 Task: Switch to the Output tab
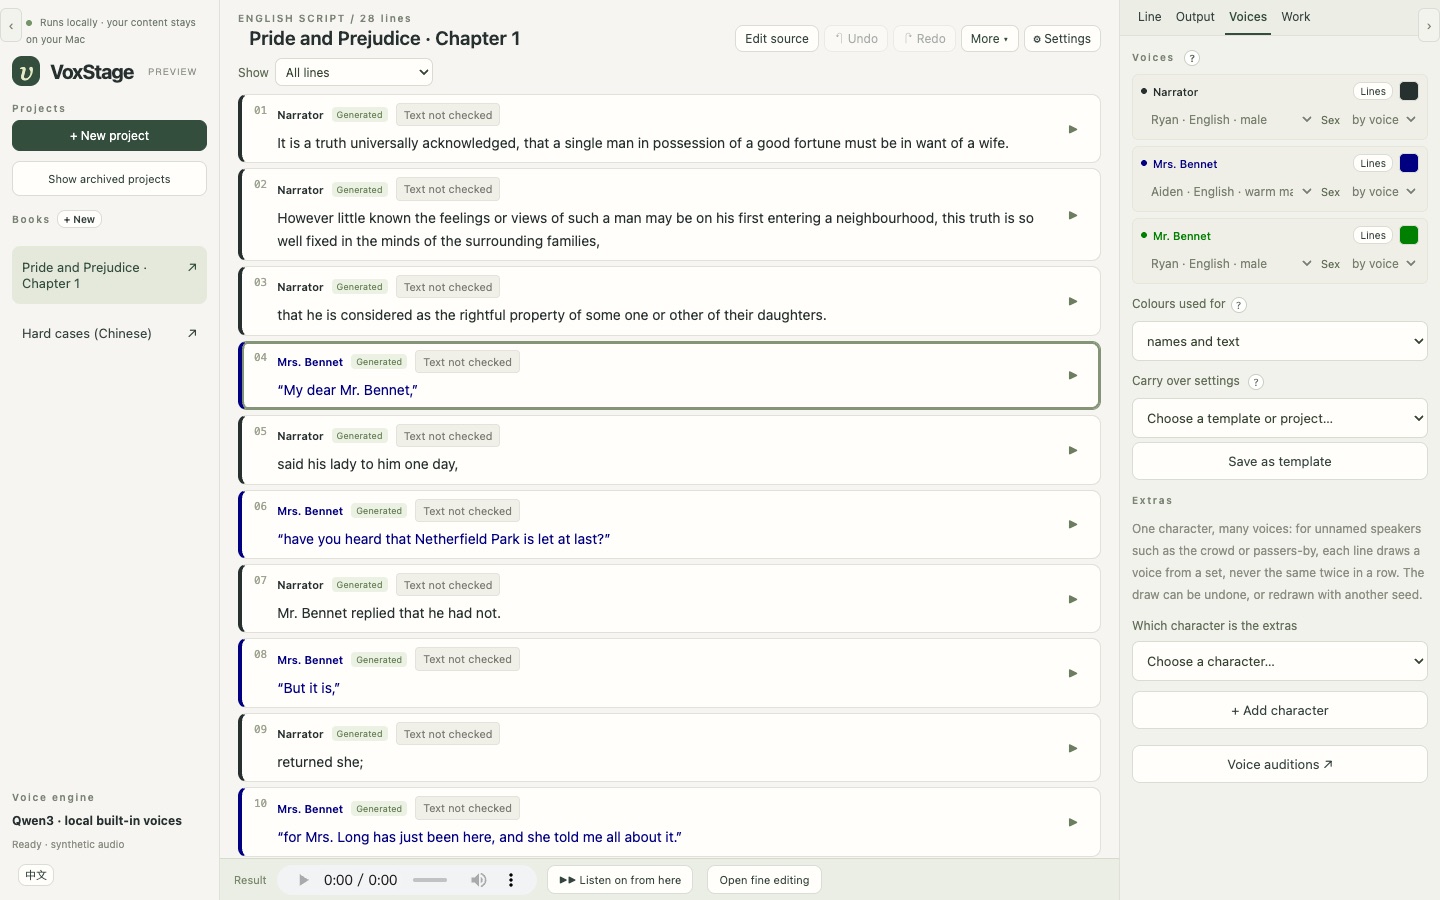(1195, 17)
